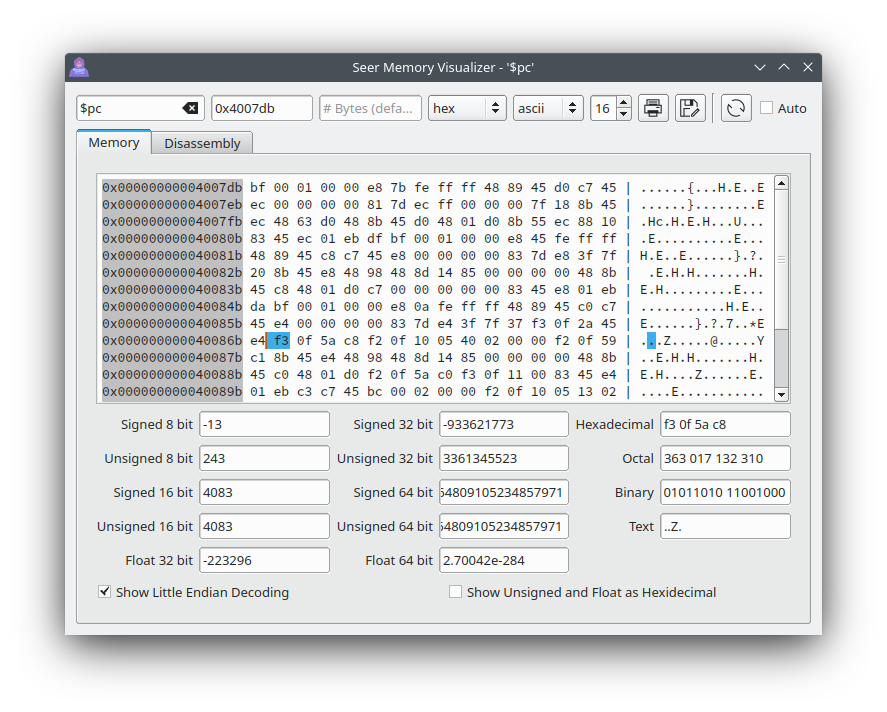The height and width of the screenshot is (712, 887).
Task: Click address 0x000000000040084b
Action: pos(172,306)
